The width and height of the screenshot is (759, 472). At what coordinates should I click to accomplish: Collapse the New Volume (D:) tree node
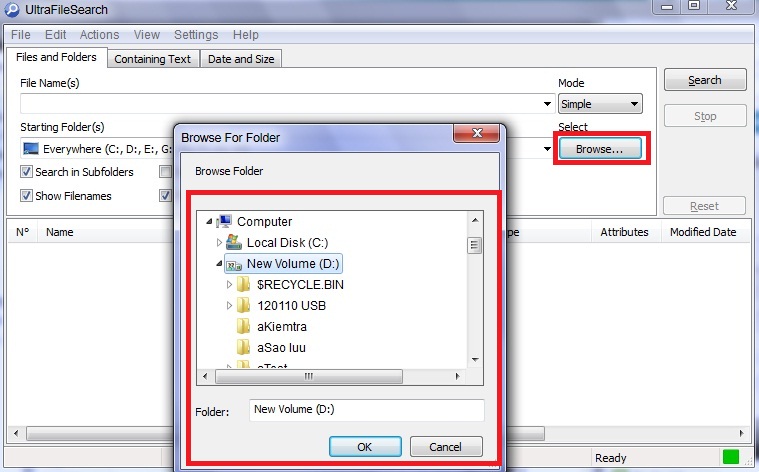(220, 264)
